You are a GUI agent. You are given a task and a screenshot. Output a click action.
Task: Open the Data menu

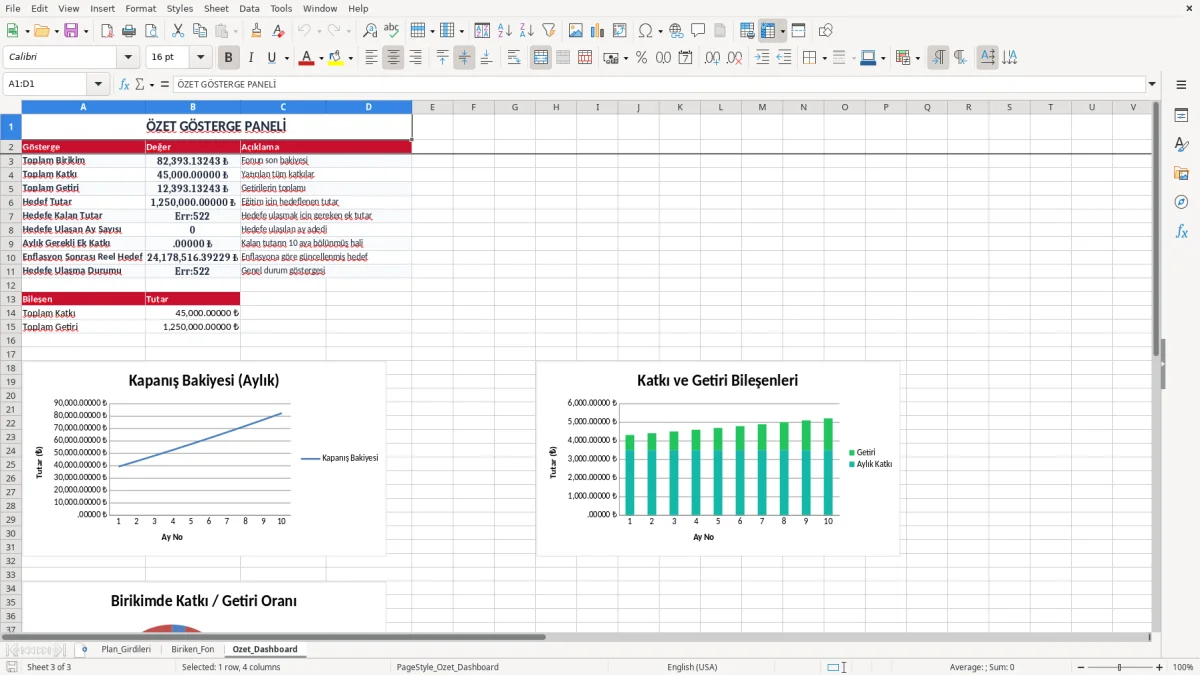[x=249, y=8]
